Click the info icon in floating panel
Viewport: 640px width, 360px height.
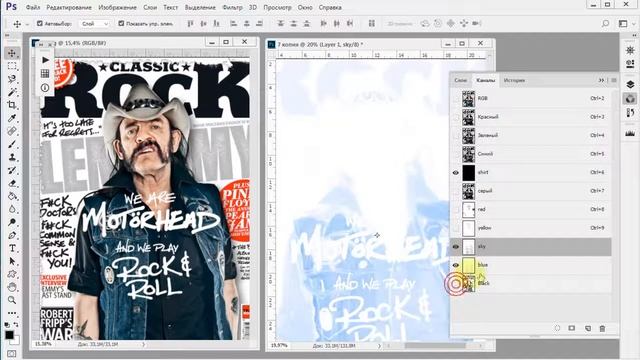(x=45, y=87)
